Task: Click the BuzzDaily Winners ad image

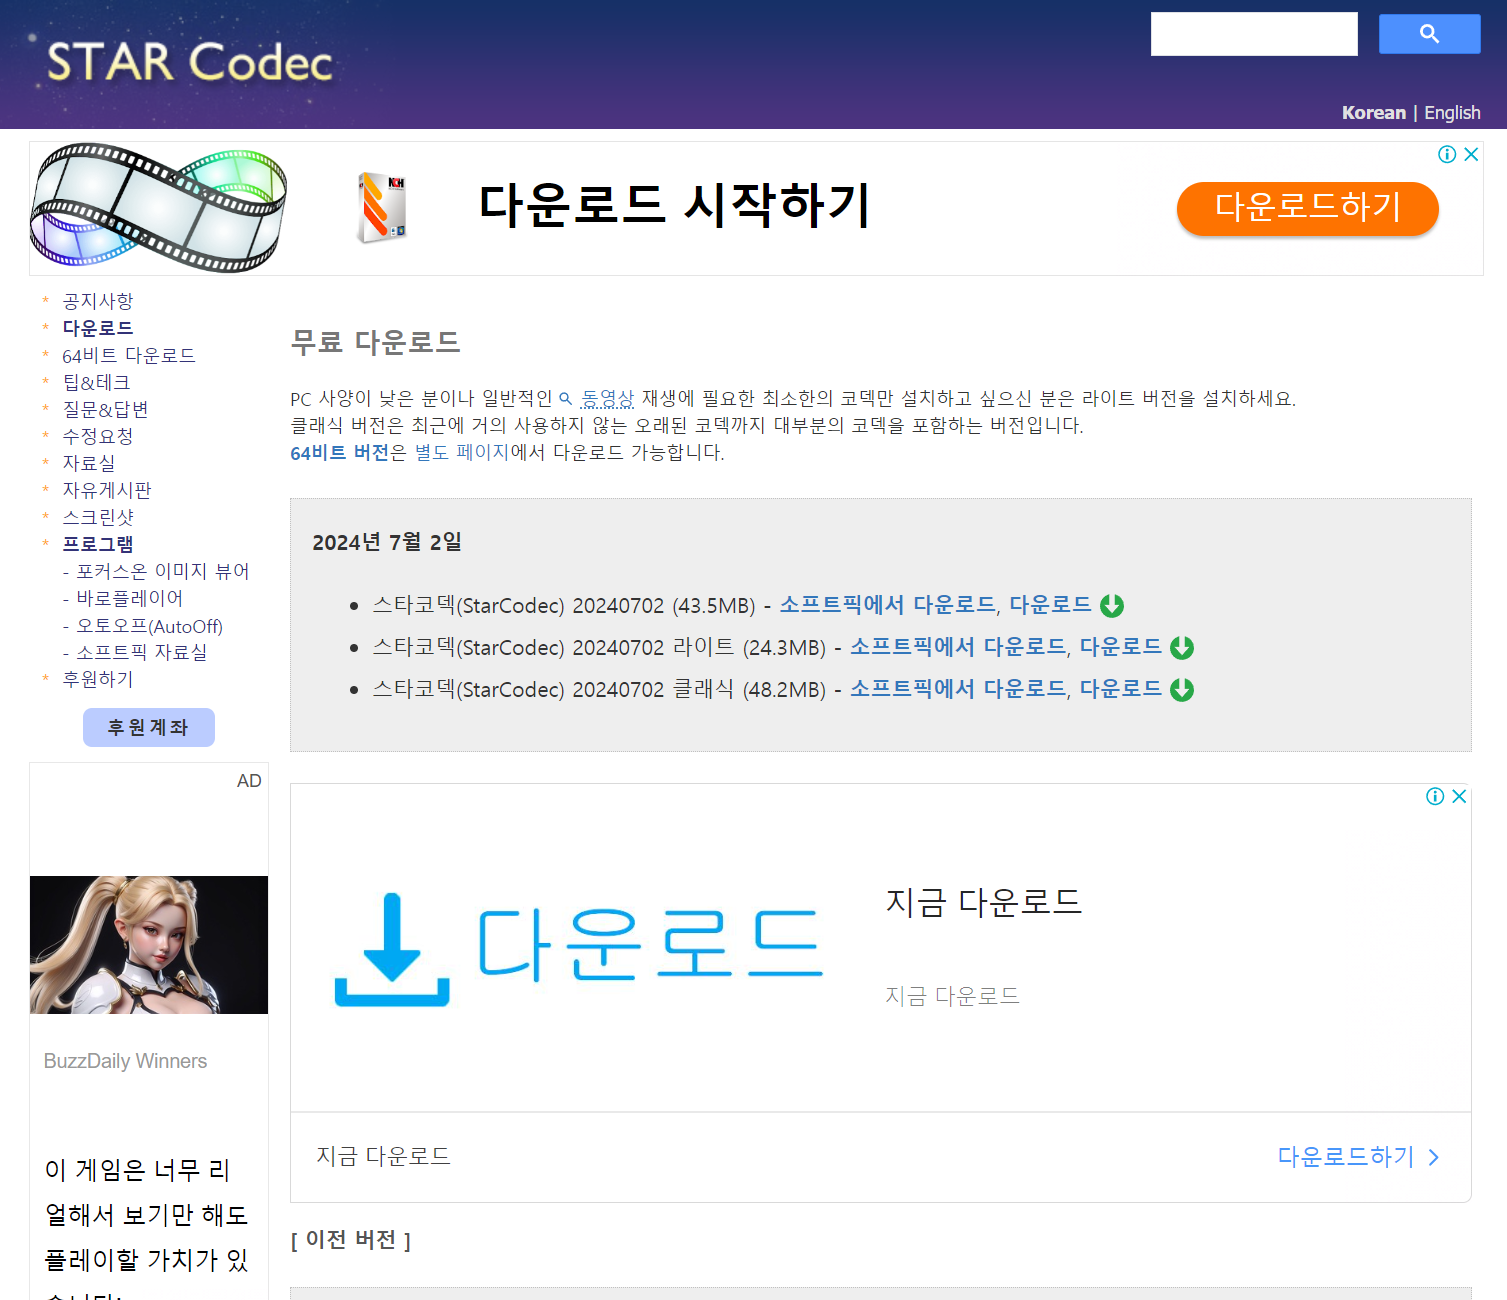Action: (x=148, y=944)
